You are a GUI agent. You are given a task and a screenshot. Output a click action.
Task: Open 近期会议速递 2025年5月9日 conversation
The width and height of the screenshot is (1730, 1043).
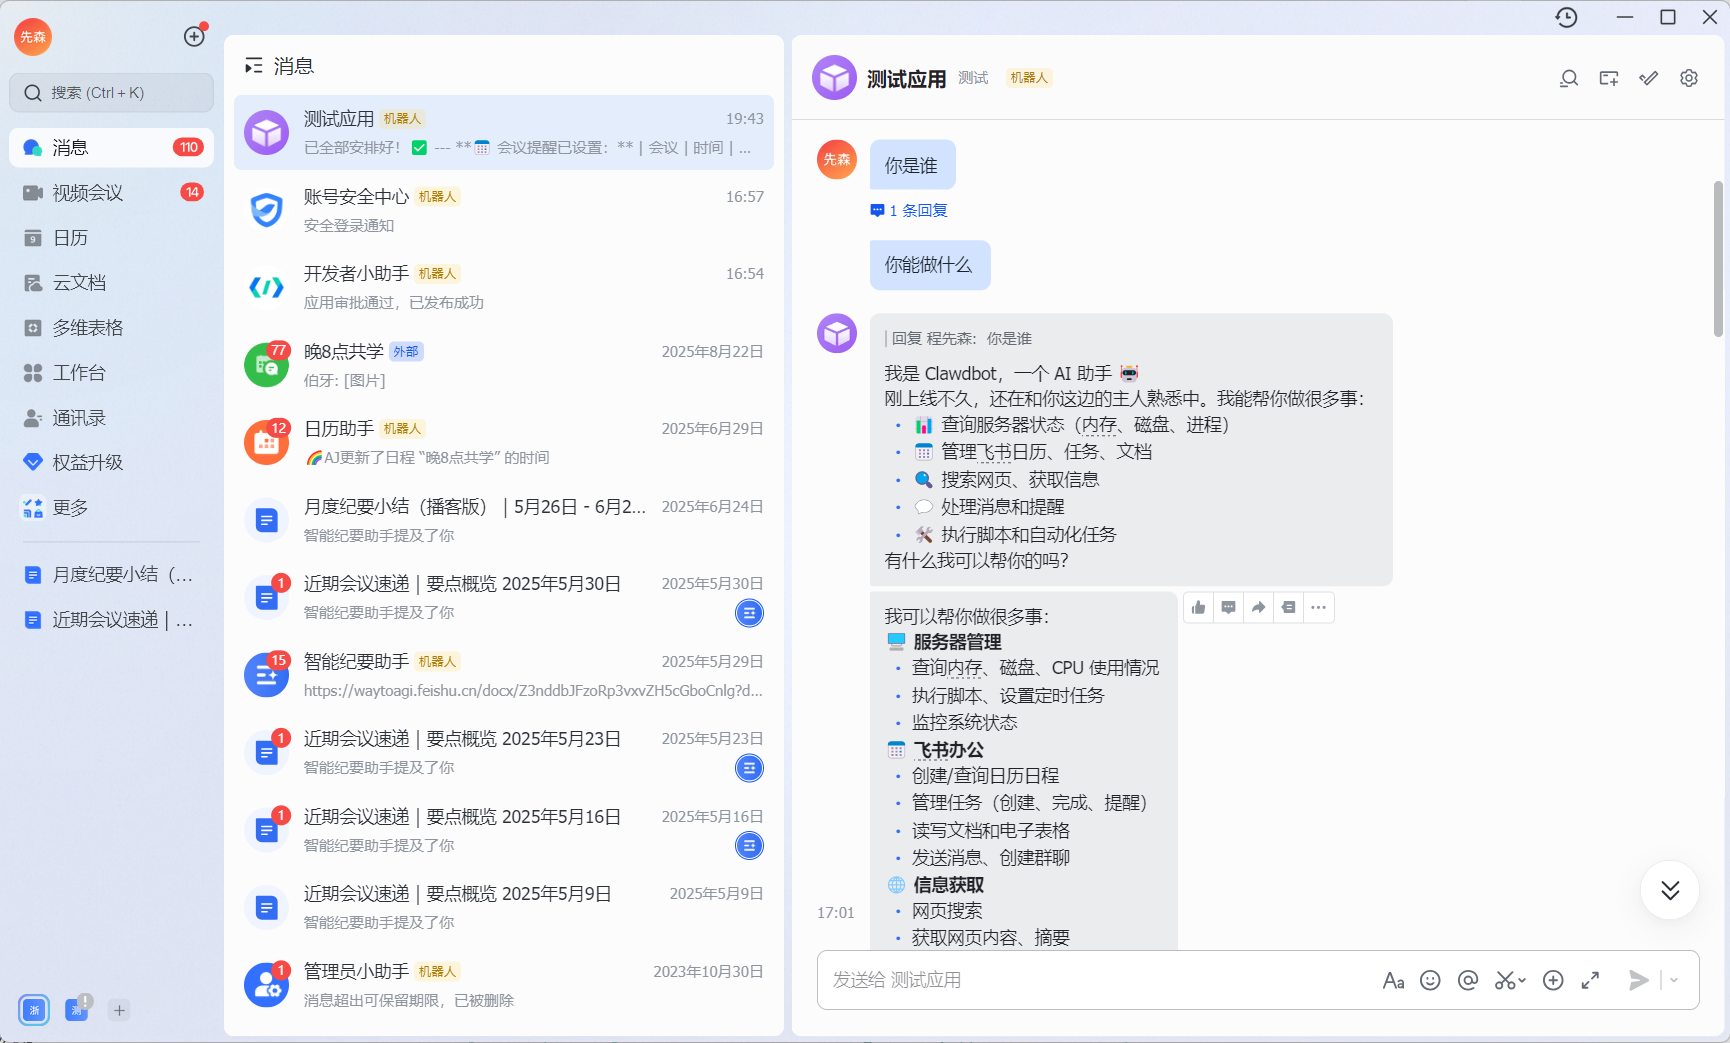(504, 908)
